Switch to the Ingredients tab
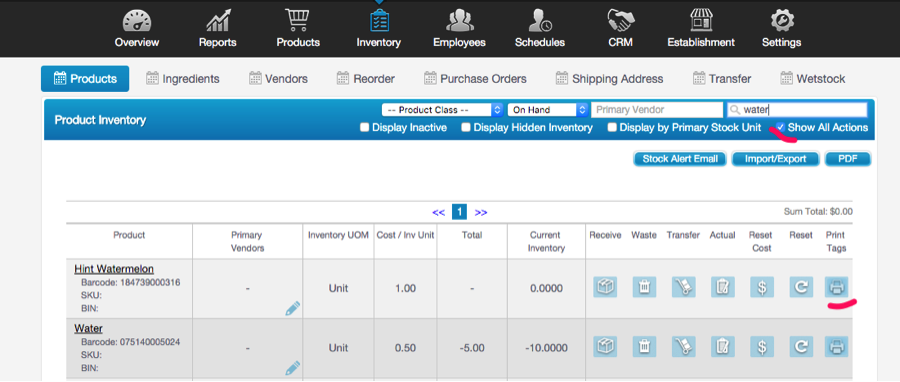 (x=183, y=79)
